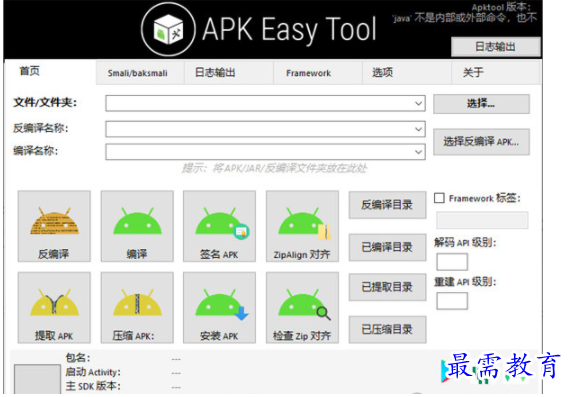Click the ZipAlign 对齐 icon button
This screenshot has width=569, height=397.
[x=302, y=226]
